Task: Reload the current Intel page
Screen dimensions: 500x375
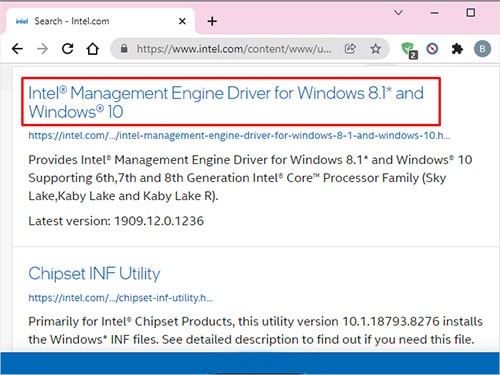Action: pos(68,49)
